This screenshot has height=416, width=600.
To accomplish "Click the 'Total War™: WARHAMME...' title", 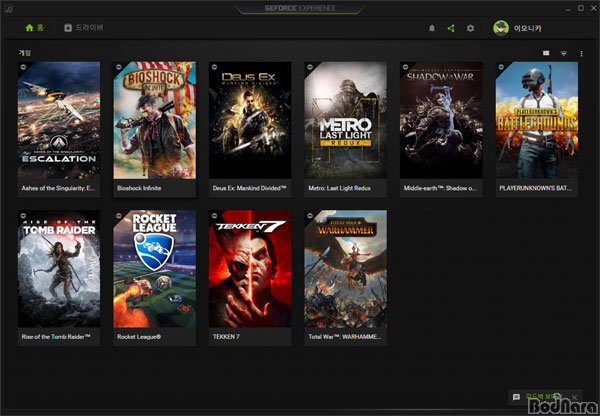I will pyautogui.click(x=345, y=337).
